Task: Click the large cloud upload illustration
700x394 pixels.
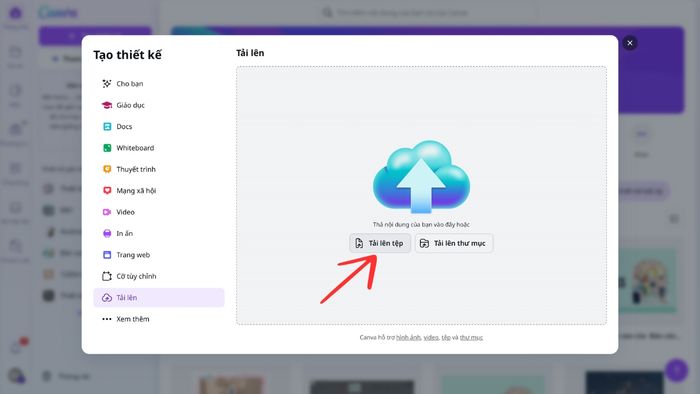Action: click(421, 177)
